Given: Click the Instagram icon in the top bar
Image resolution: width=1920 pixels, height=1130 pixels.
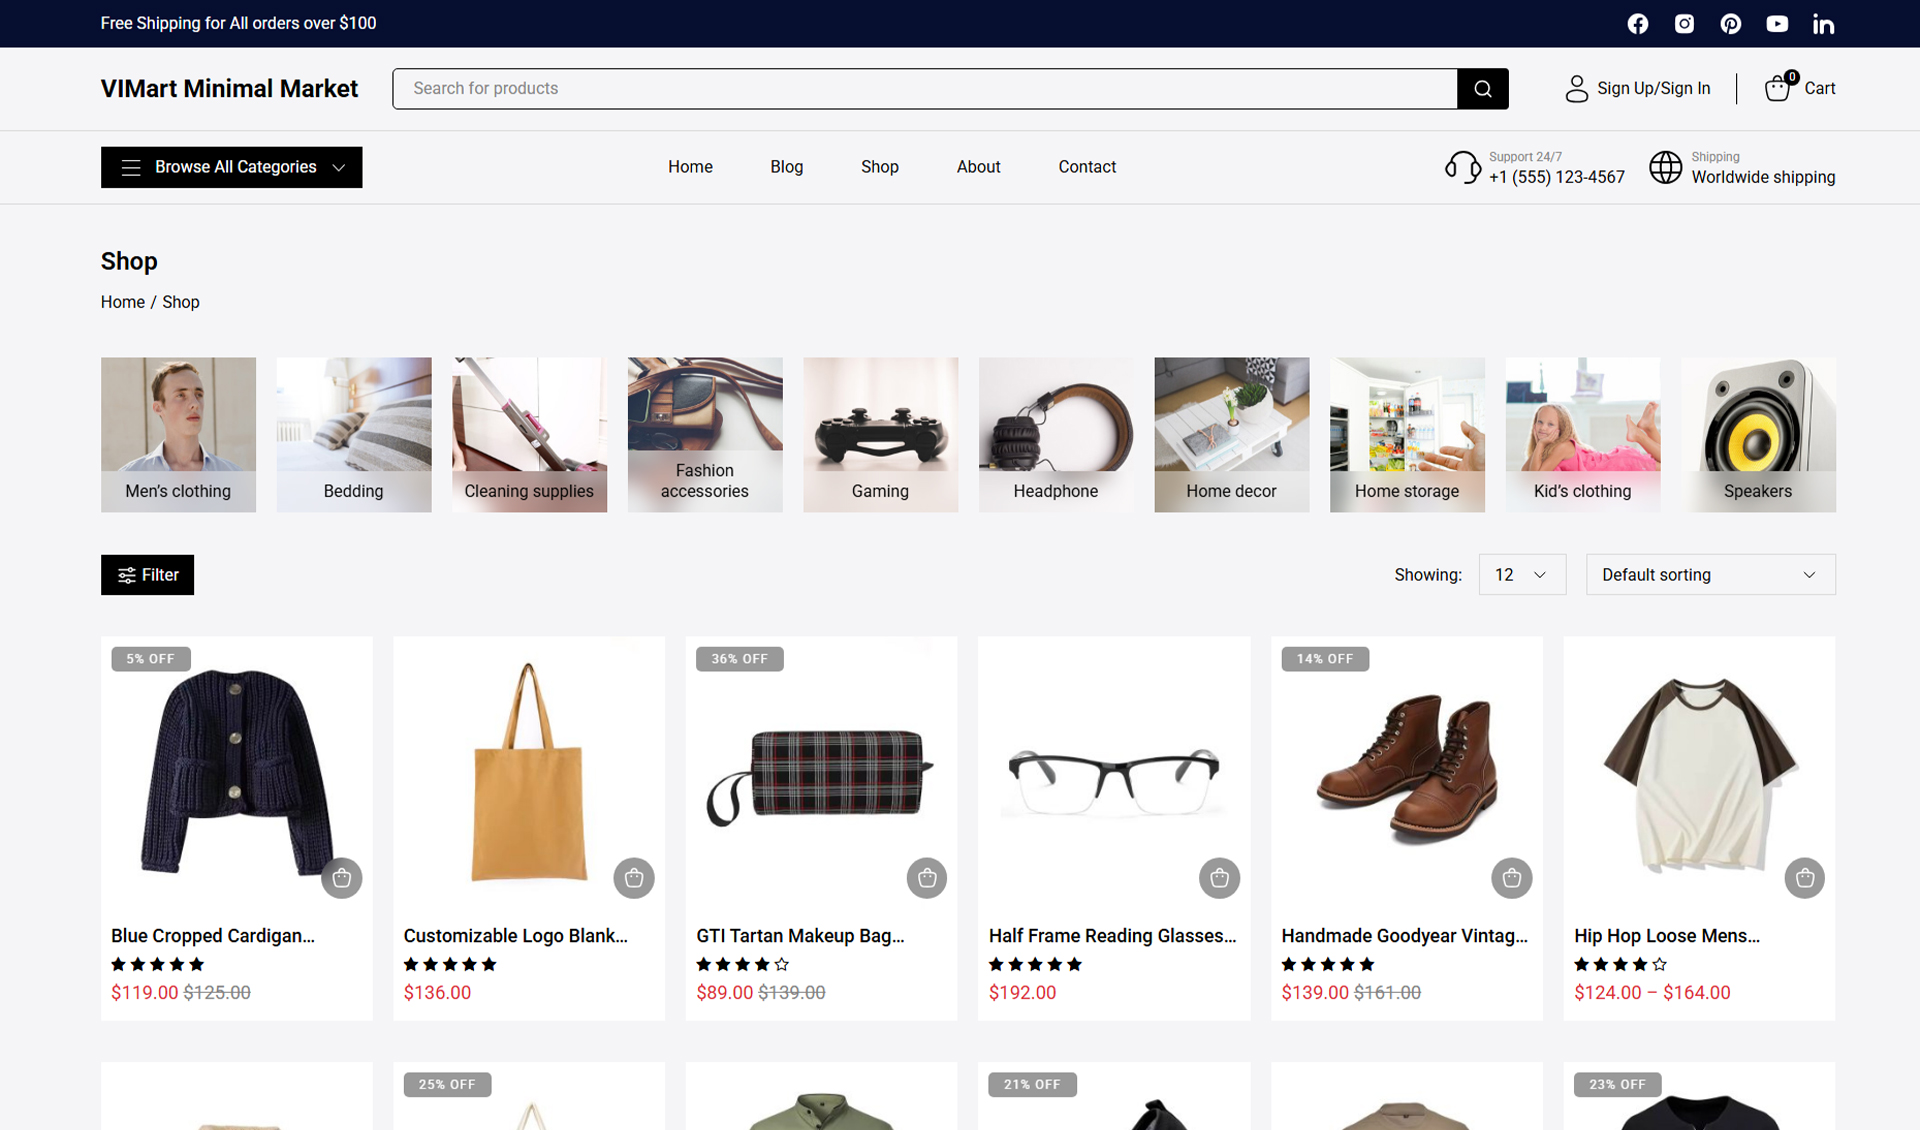Looking at the screenshot, I should tap(1684, 23).
